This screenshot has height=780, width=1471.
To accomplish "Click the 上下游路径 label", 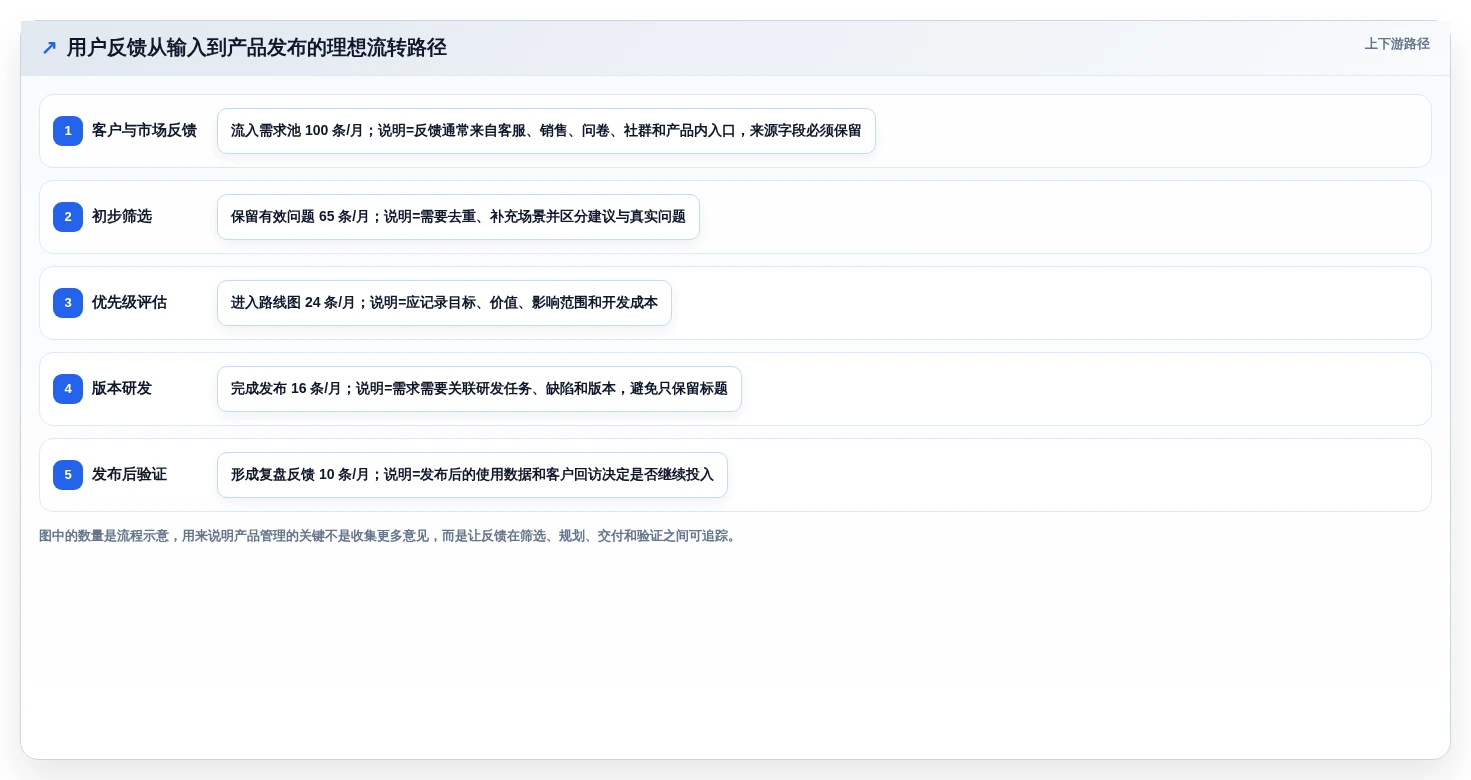I will (1397, 44).
